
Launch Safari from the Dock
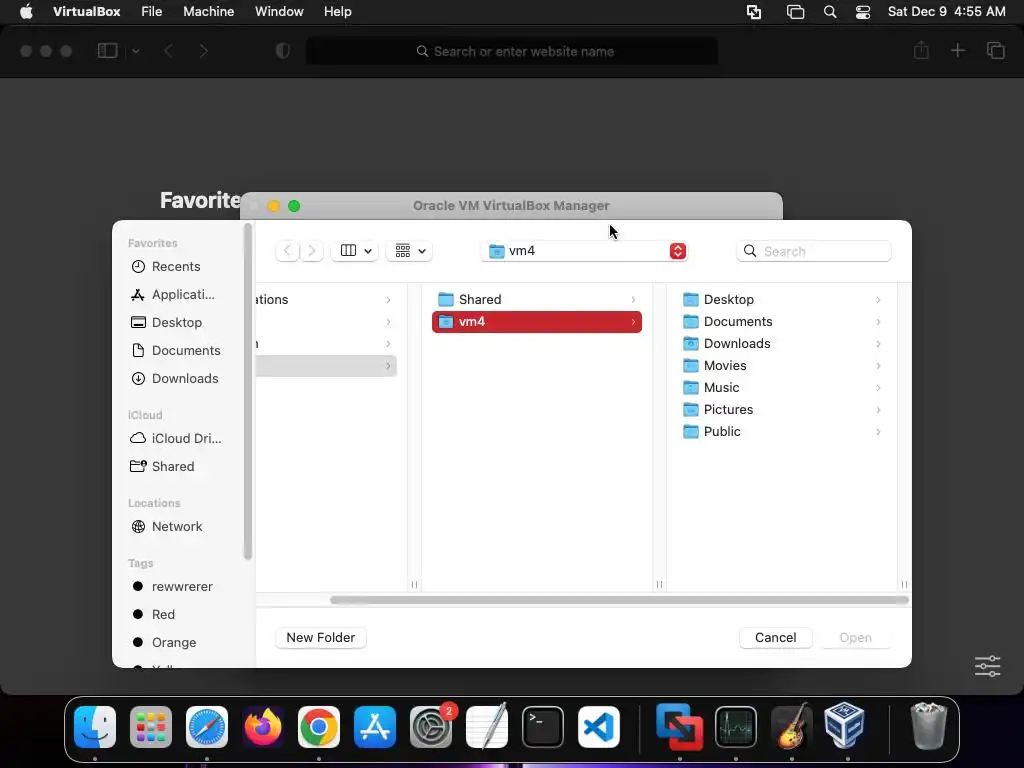click(x=207, y=727)
